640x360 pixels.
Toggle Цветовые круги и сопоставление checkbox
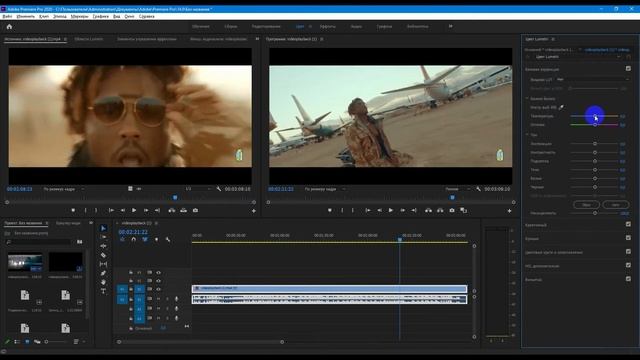pyautogui.click(x=628, y=251)
